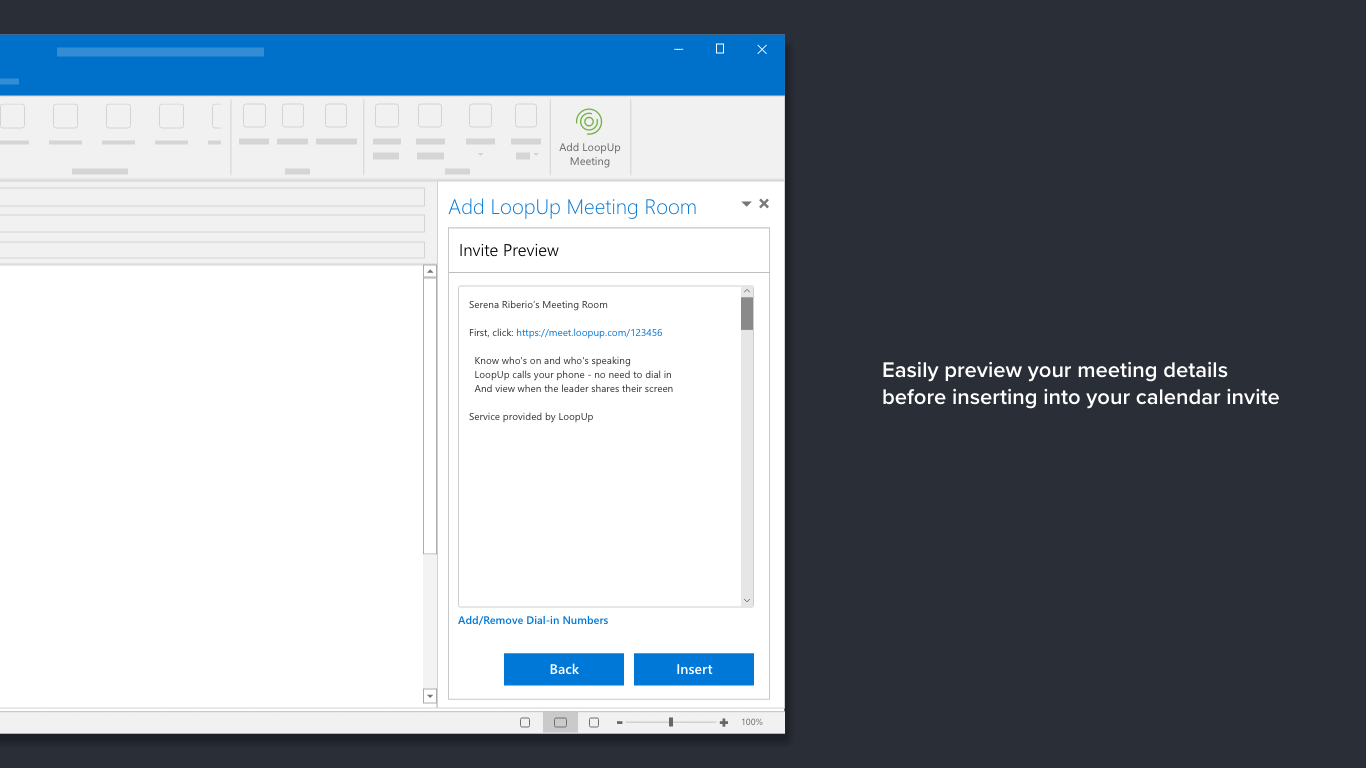Select the third view button in status bar
The width and height of the screenshot is (1366, 768).
pyautogui.click(x=594, y=722)
